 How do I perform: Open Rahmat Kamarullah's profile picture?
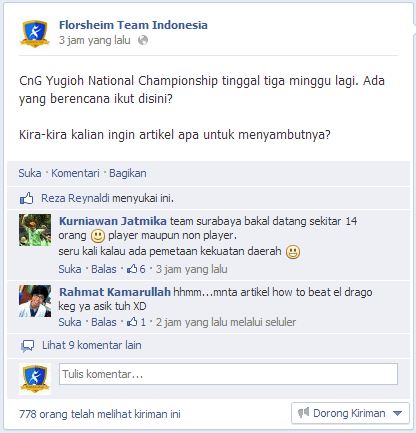point(35,301)
